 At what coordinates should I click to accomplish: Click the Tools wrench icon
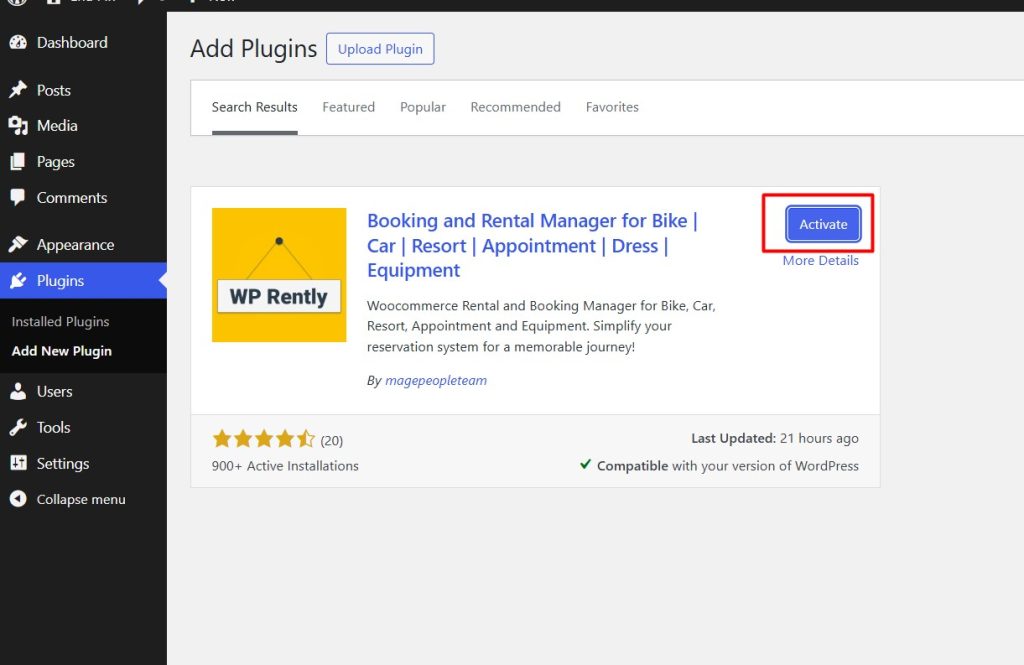18,428
